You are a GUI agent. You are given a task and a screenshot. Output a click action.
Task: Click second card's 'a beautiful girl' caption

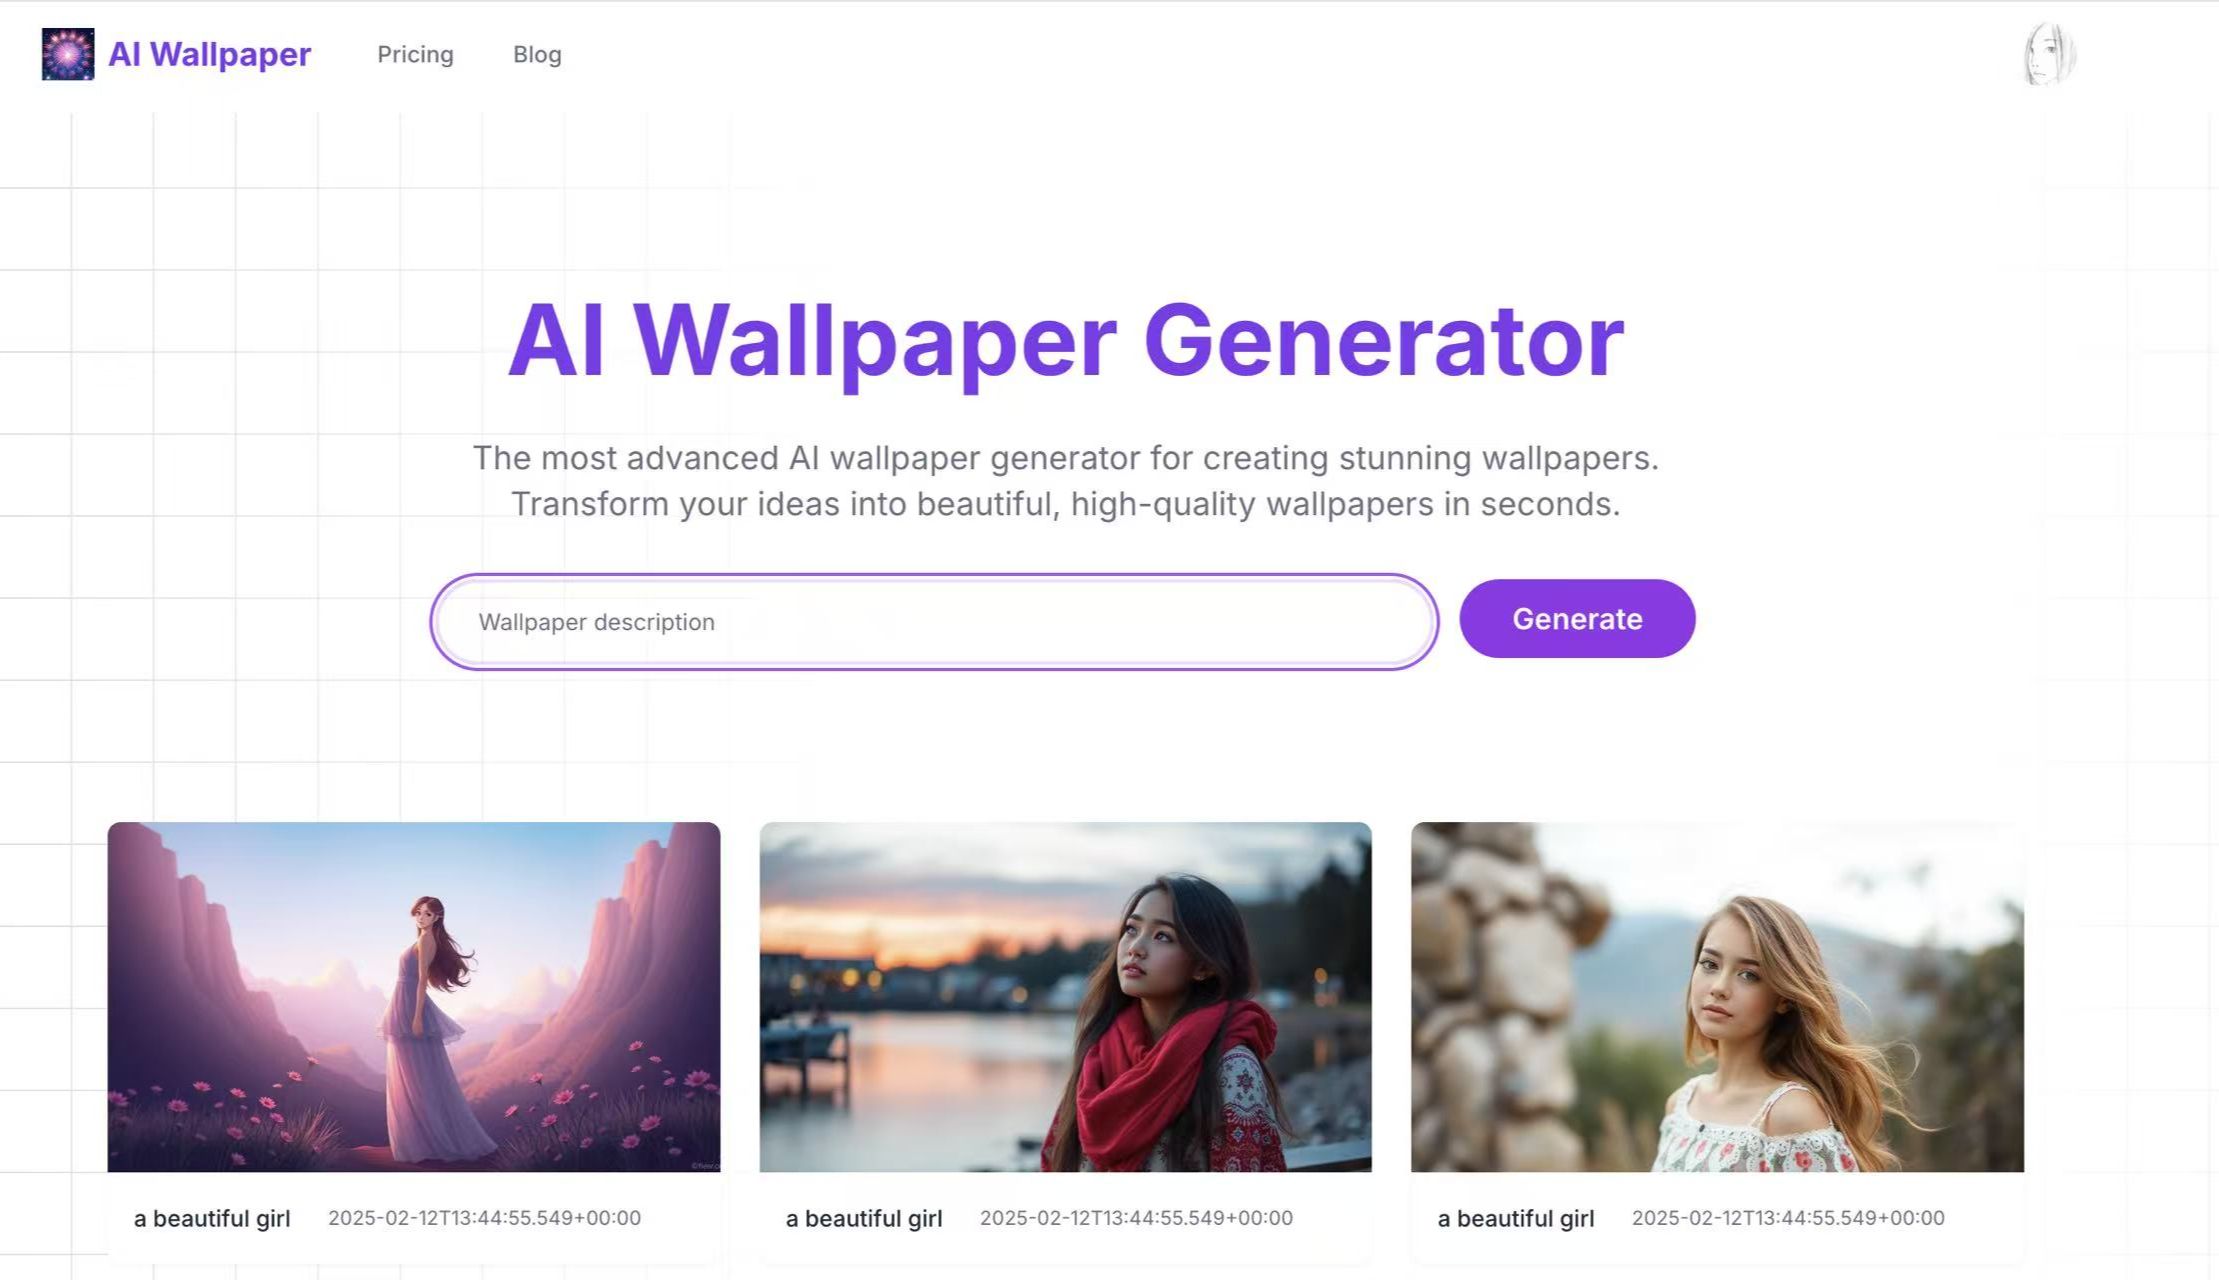[x=864, y=1219]
